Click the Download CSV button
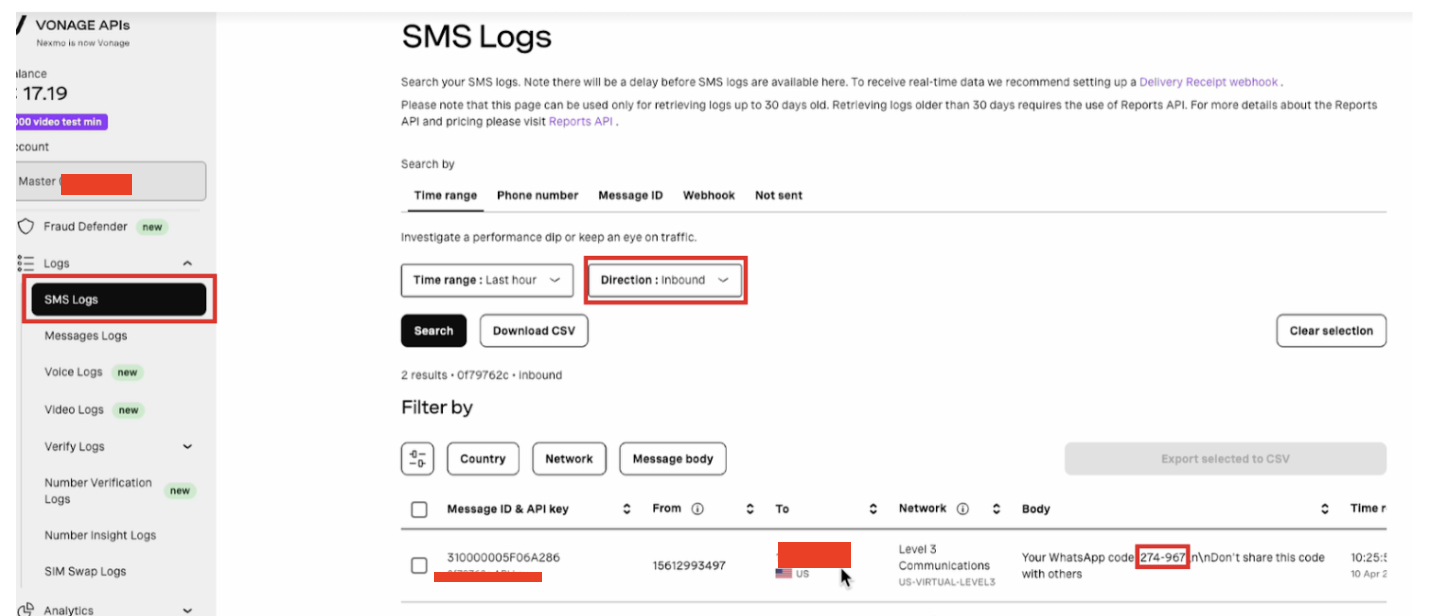The width and height of the screenshot is (1456, 616). point(534,331)
